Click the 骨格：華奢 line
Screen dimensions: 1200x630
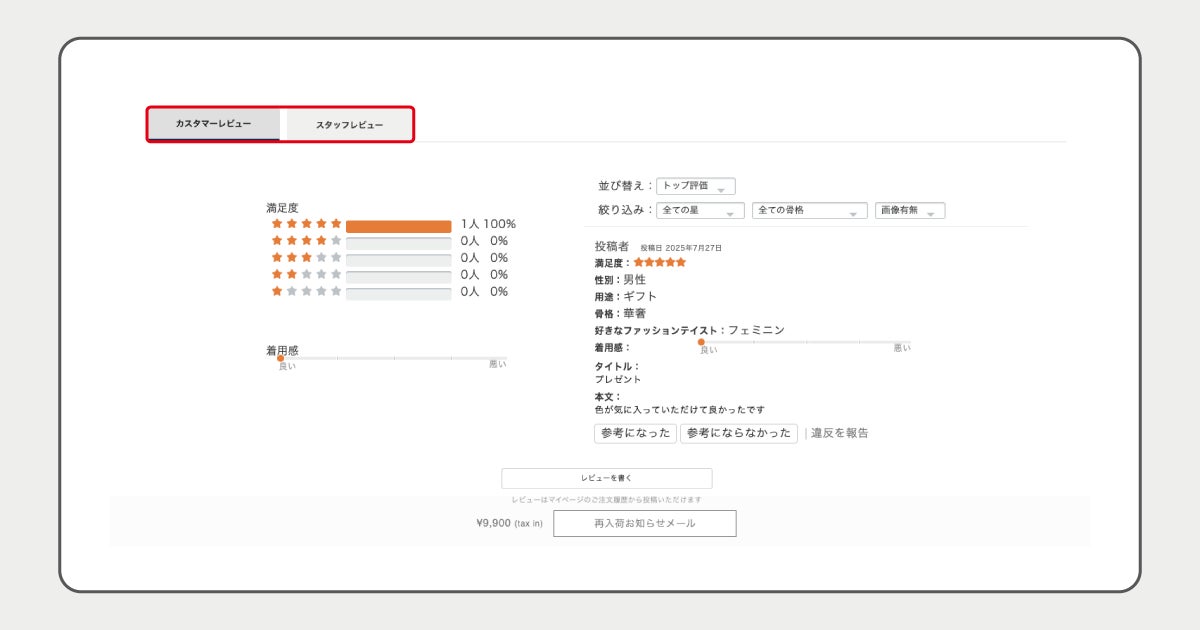point(620,314)
